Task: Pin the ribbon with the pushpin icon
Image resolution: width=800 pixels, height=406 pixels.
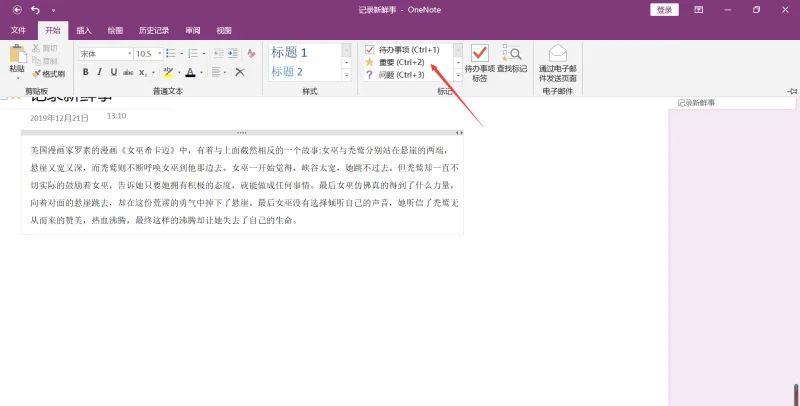Action: pyautogui.click(x=792, y=91)
